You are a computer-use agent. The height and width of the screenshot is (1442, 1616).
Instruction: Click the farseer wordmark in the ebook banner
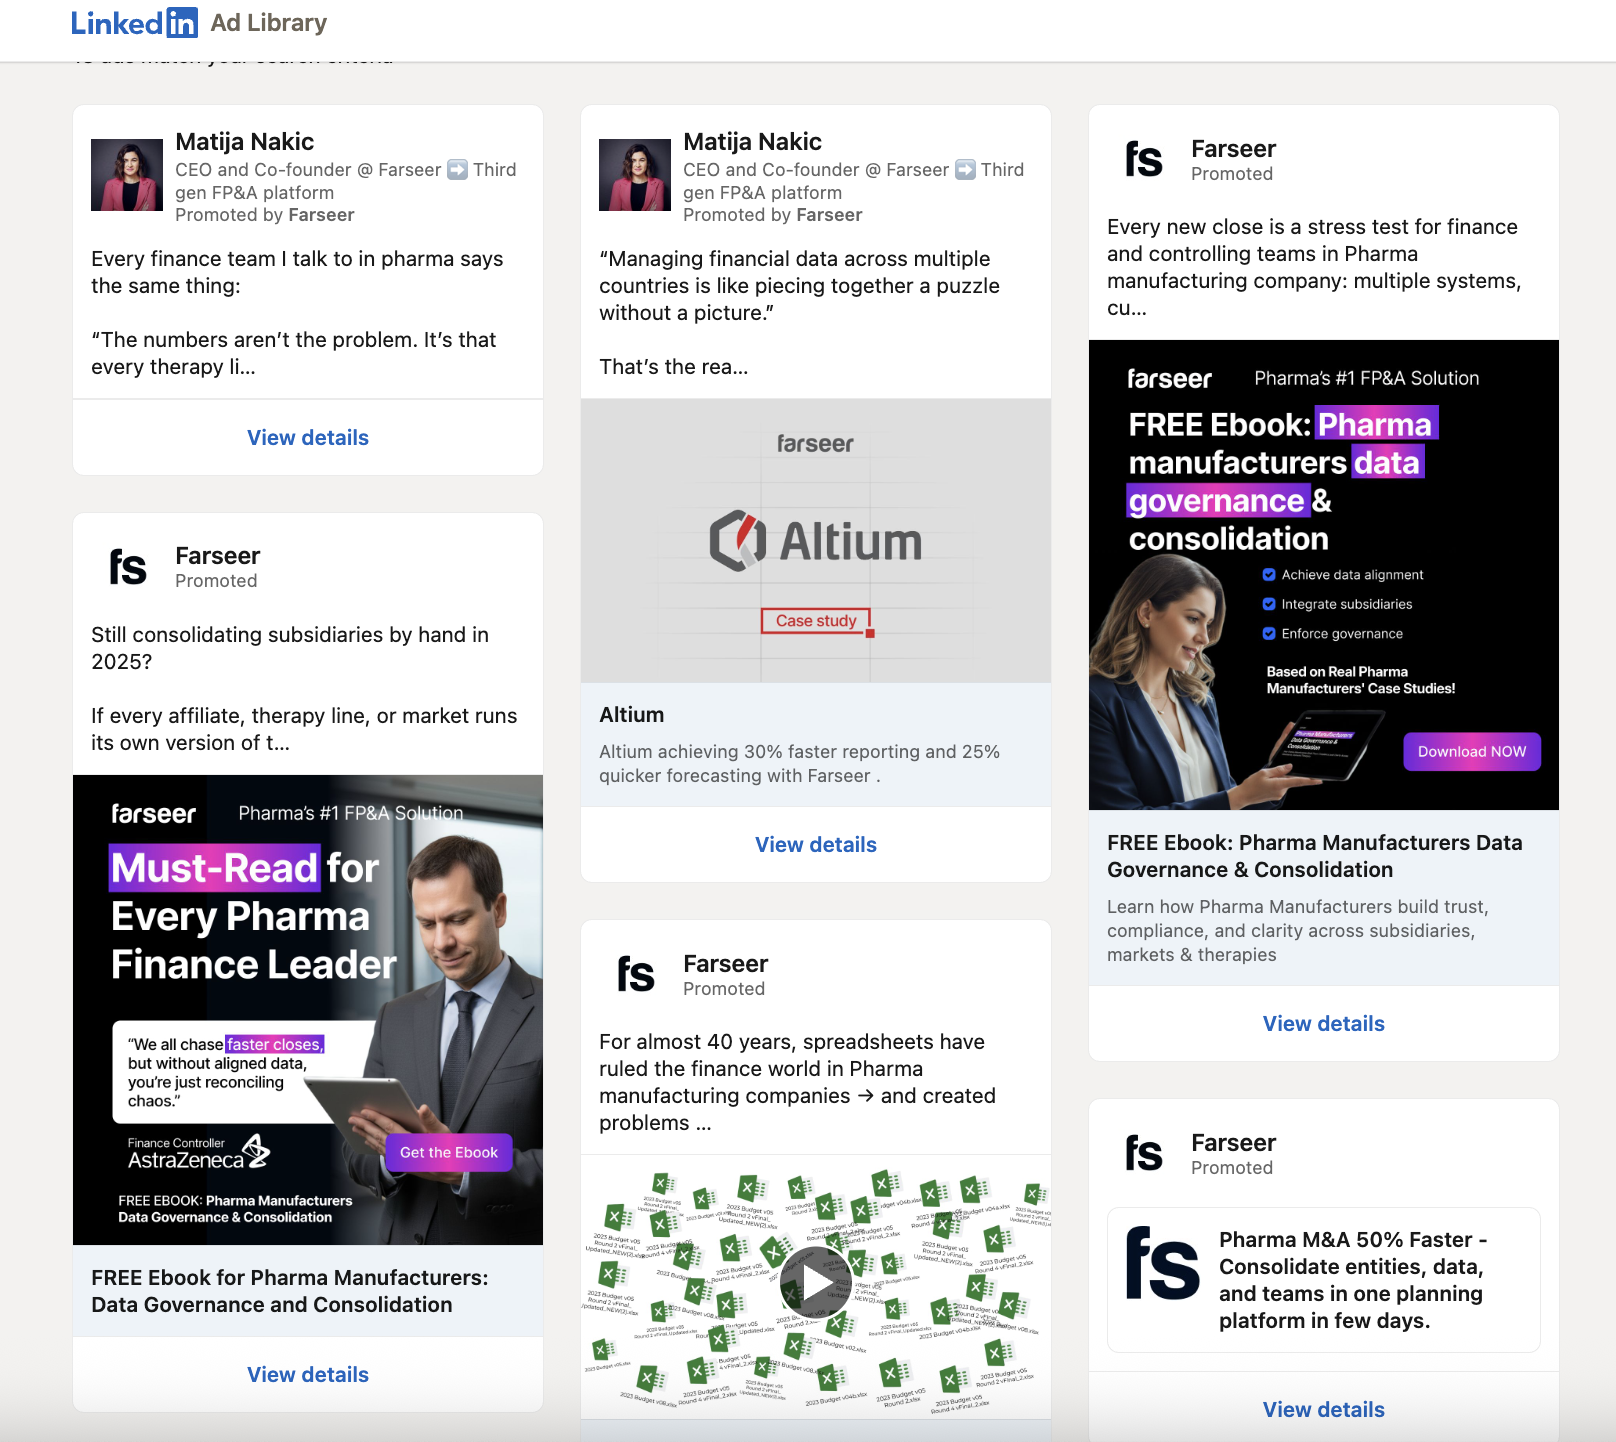(1169, 379)
